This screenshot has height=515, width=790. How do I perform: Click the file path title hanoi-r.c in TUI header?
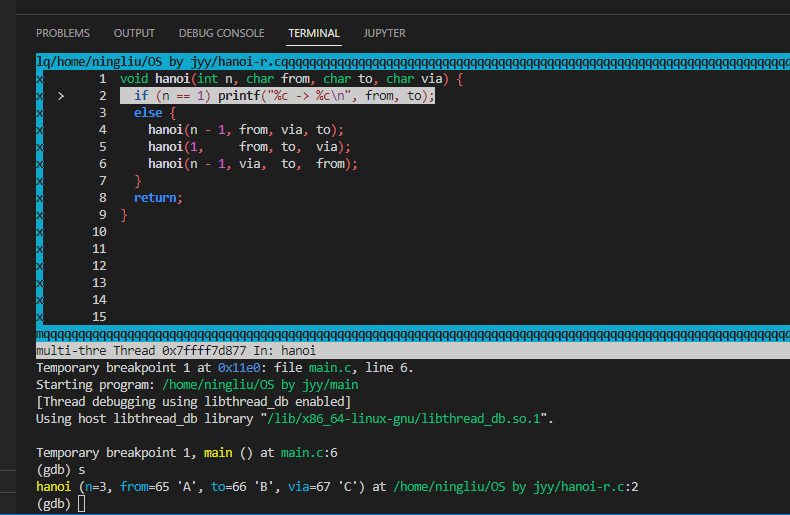coord(159,62)
